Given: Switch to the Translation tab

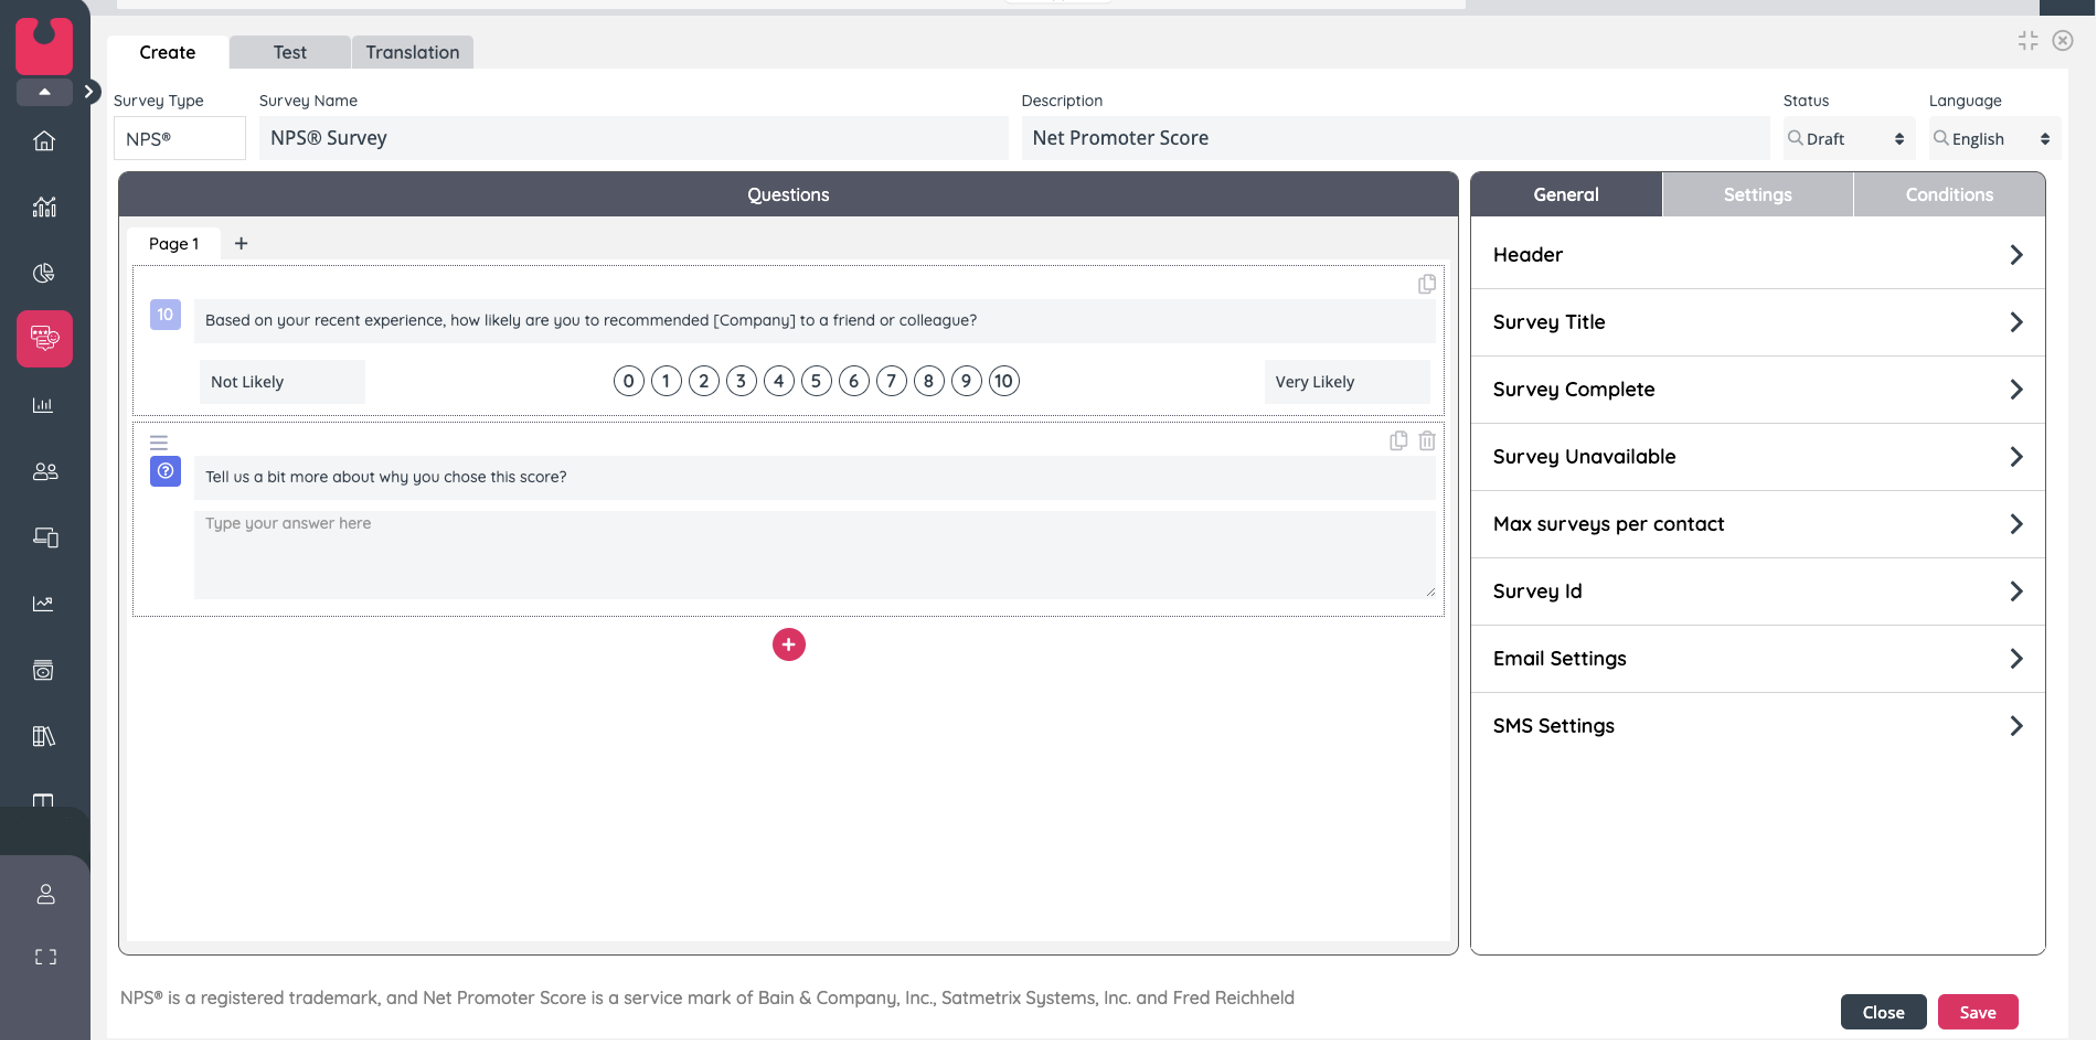Looking at the screenshot, I should [x=412, y=52].
